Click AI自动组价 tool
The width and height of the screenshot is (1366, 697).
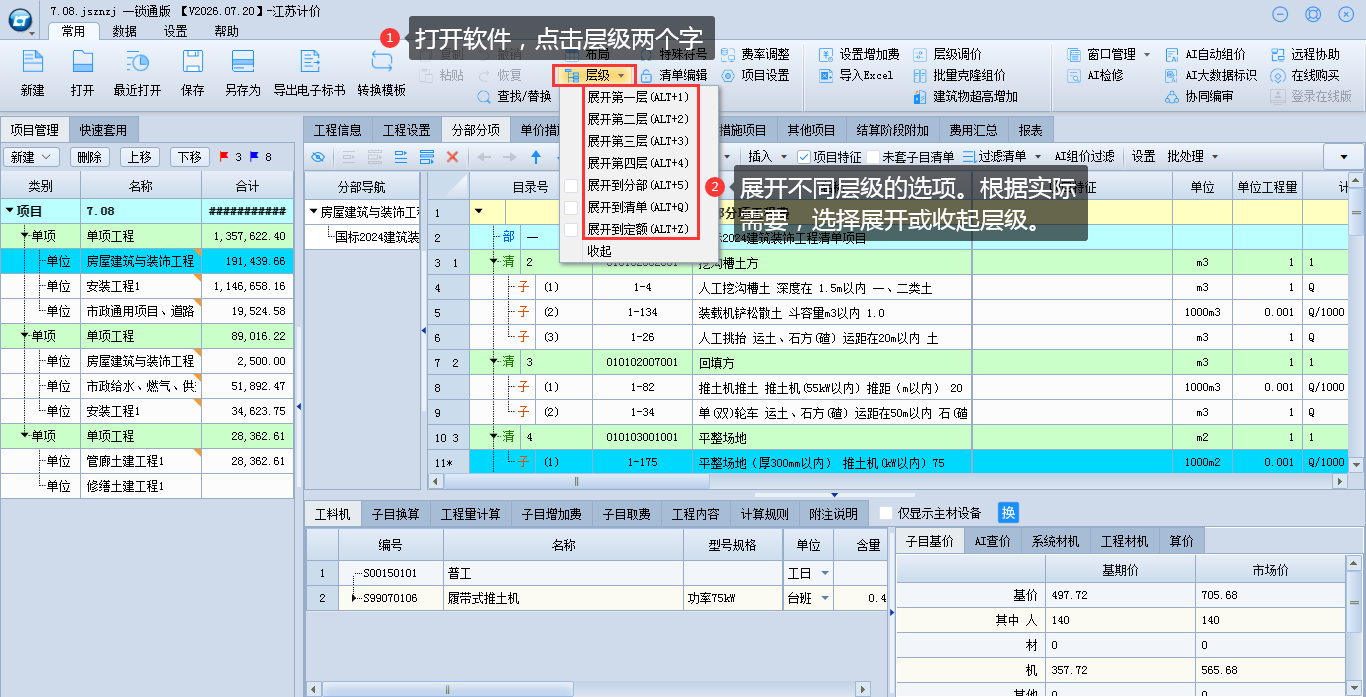click(1205, 54)
